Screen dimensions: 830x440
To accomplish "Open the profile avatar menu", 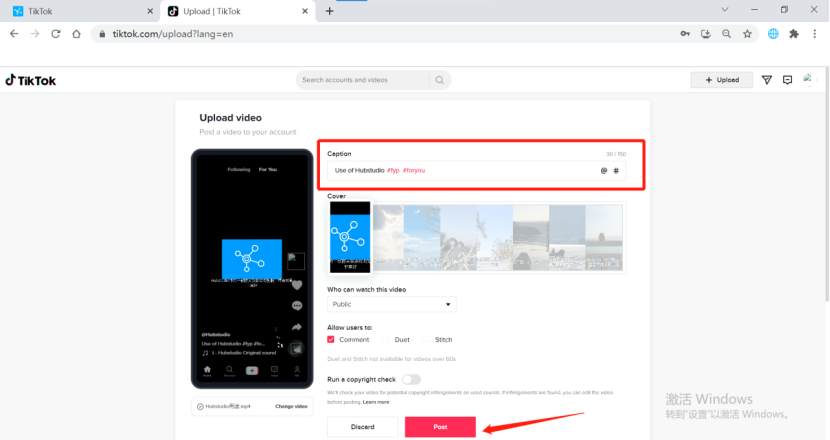I will click(808, 79).
